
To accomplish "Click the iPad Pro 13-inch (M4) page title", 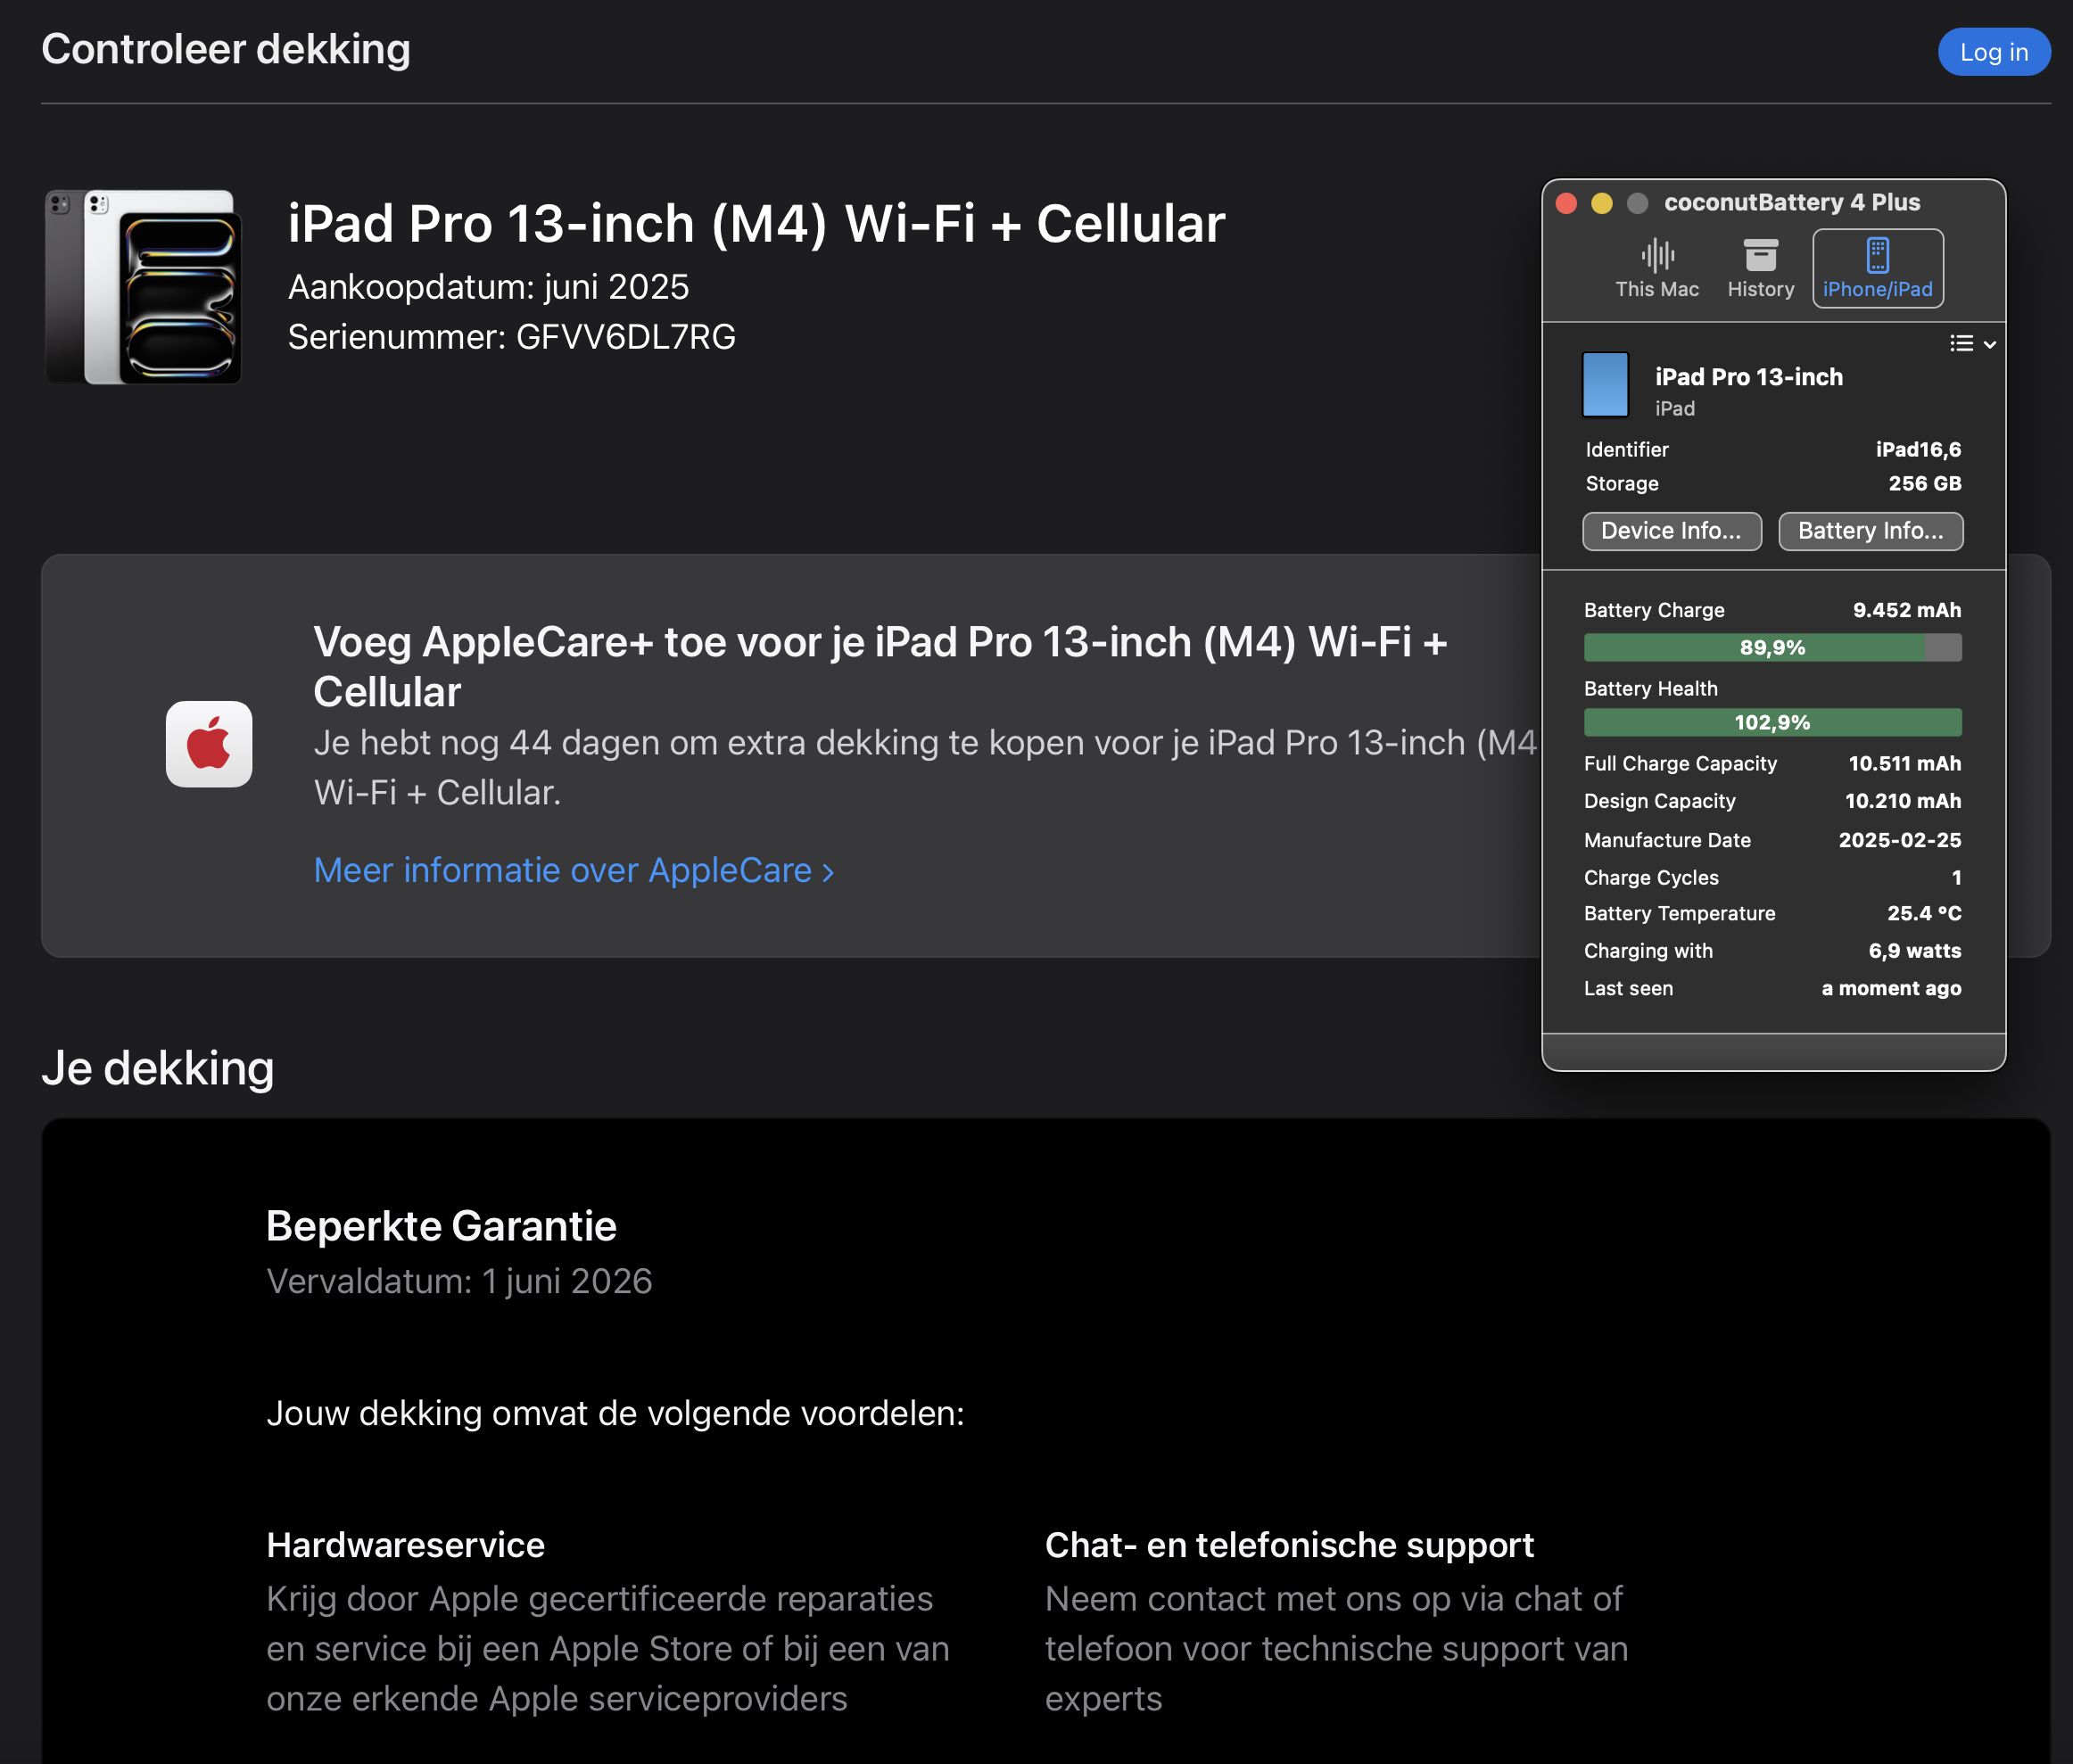I will tap(756, 223).
